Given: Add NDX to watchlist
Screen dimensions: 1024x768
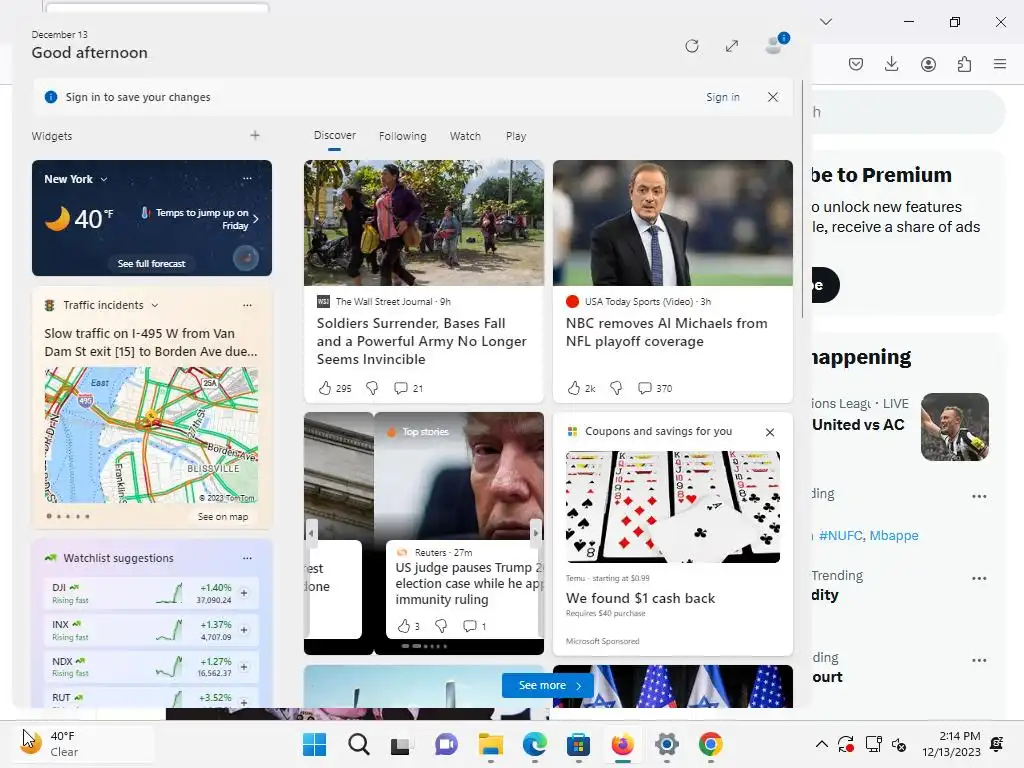Looking at the screenshot, I should [x=244, y=667].
